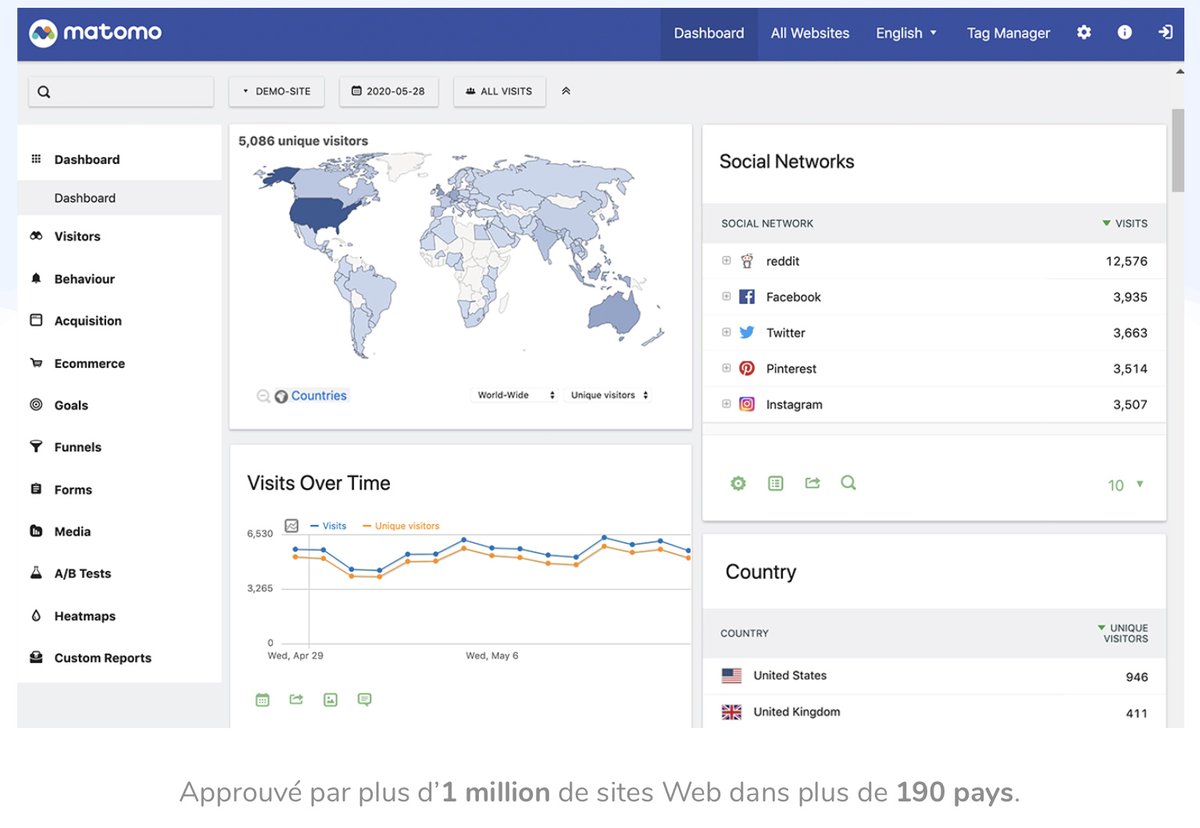The height and width of the screenshot is (828, 1200).
Task: Open the info about Matomo icon
Action: click(x=1125, y=33)
